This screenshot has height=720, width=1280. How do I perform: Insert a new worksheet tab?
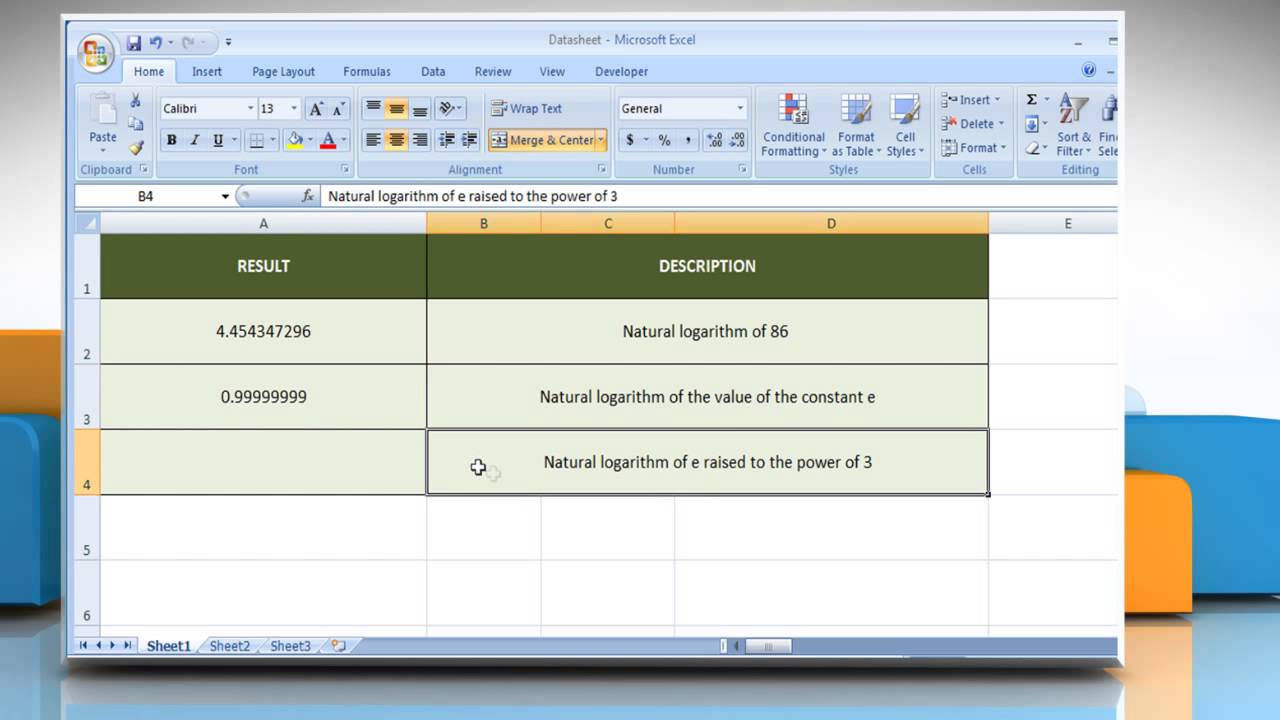[x=338, y=646]
